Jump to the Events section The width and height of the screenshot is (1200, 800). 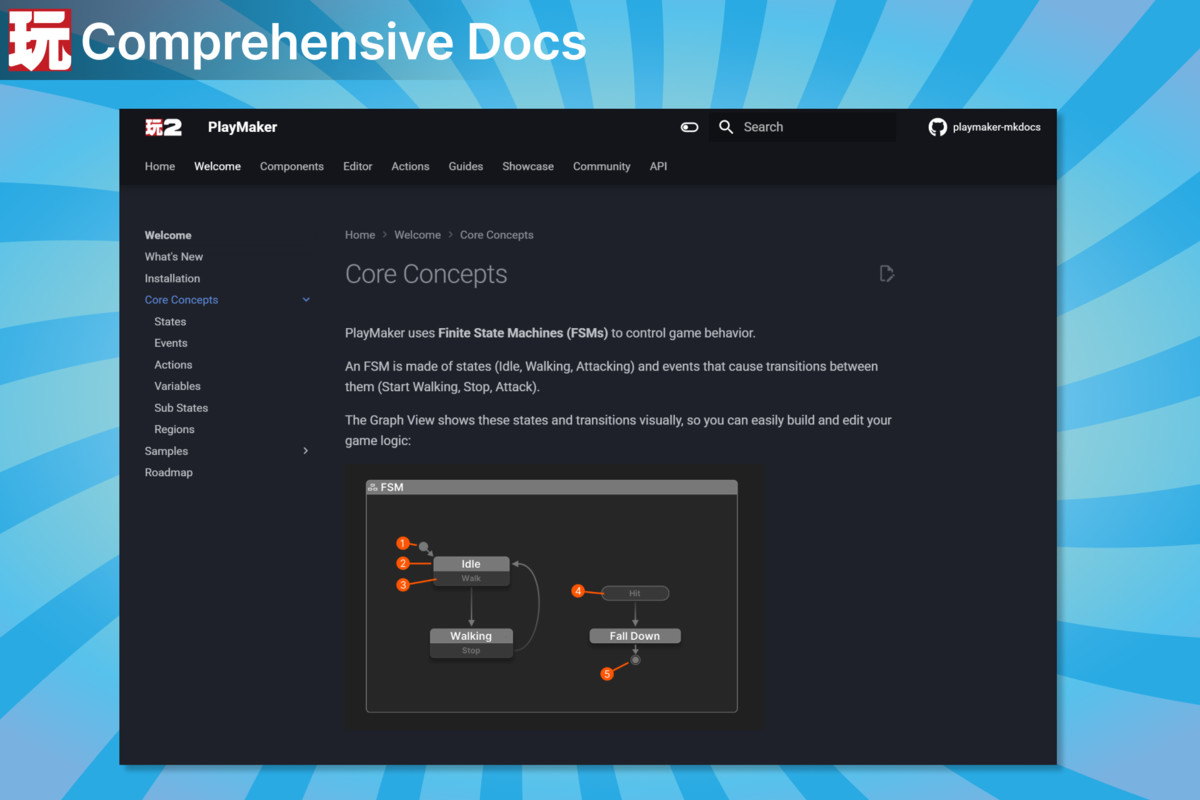coord(171,343)
